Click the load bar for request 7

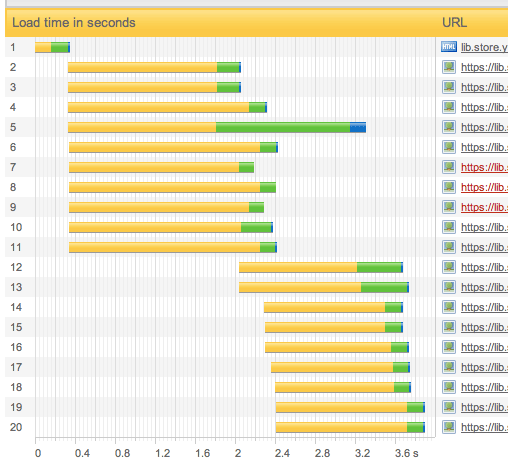click(x=161, y=167)
